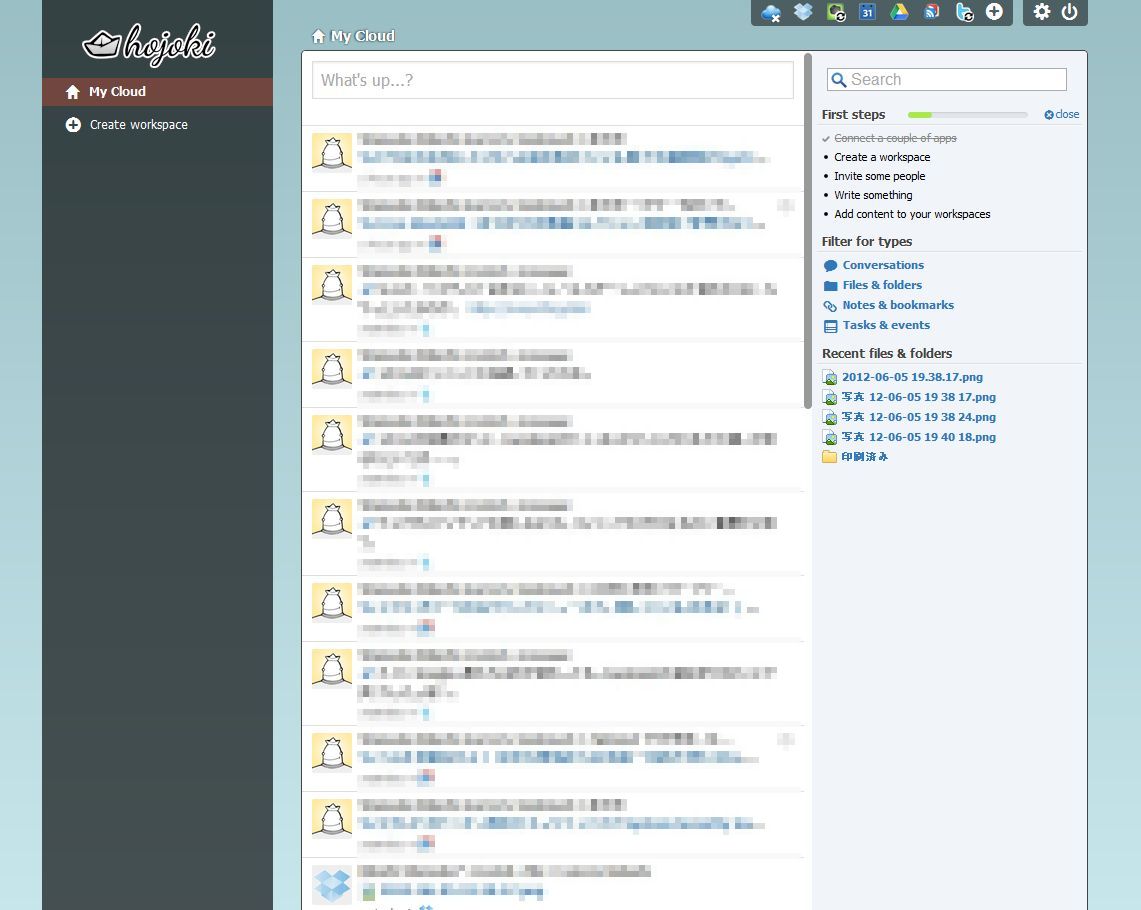Click the "Recent files & folders" heading
The height and width of the screenshot is (910, 1141).
point(887,354)
